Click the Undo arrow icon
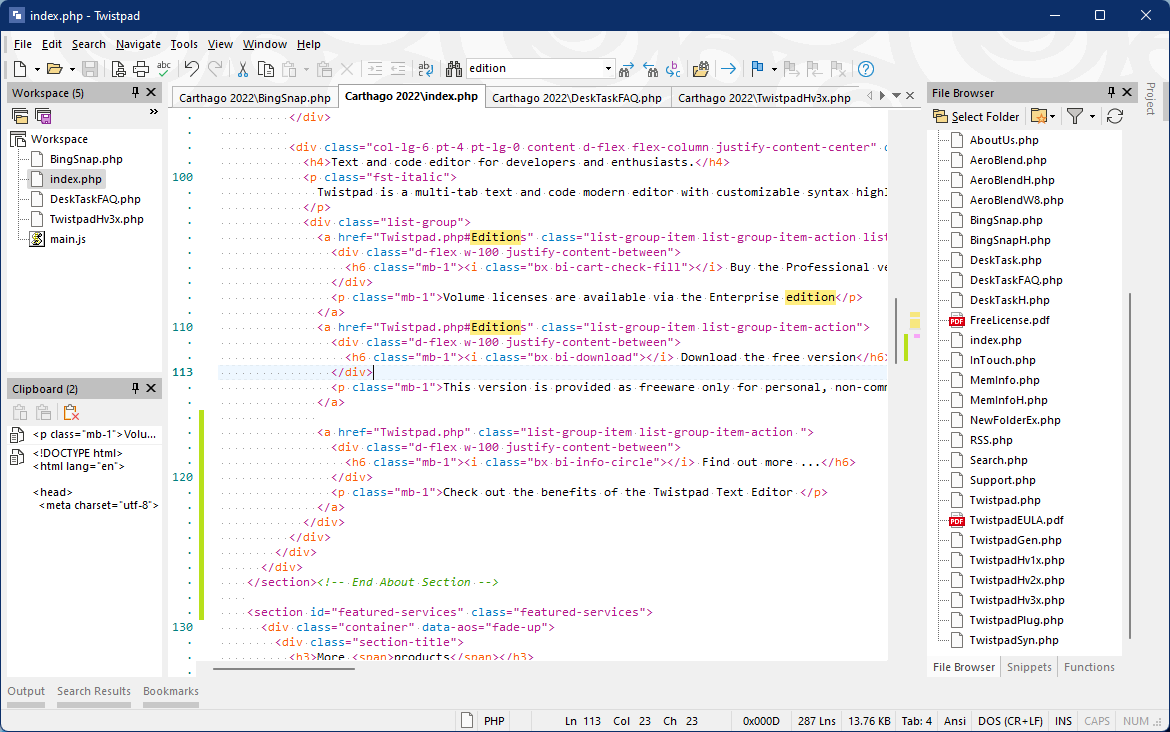This screenshot has height=732, width=1170. point(191,69)
